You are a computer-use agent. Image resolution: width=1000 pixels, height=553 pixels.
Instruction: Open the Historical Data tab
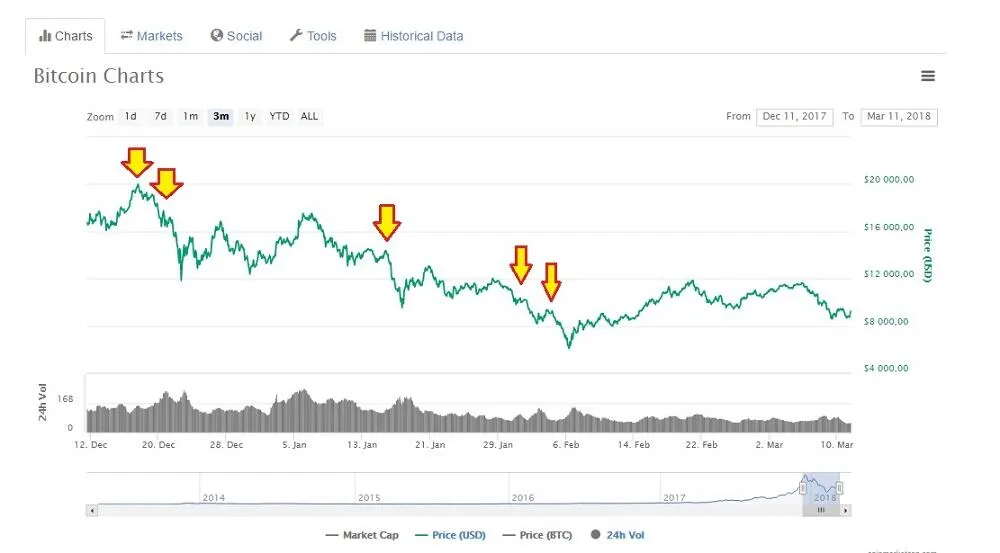tap(413, 36)
